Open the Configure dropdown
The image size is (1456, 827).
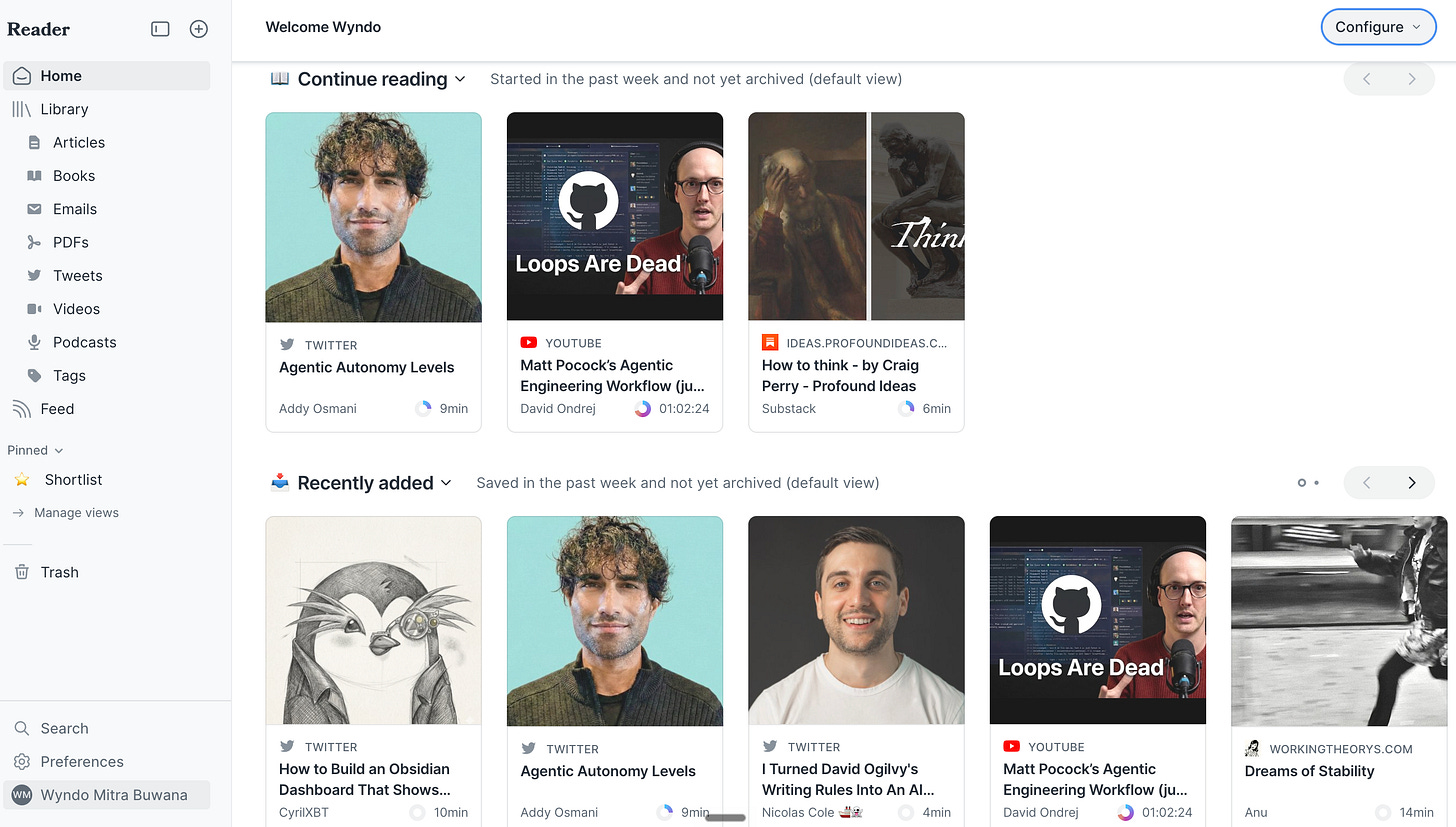(1378, 27)
